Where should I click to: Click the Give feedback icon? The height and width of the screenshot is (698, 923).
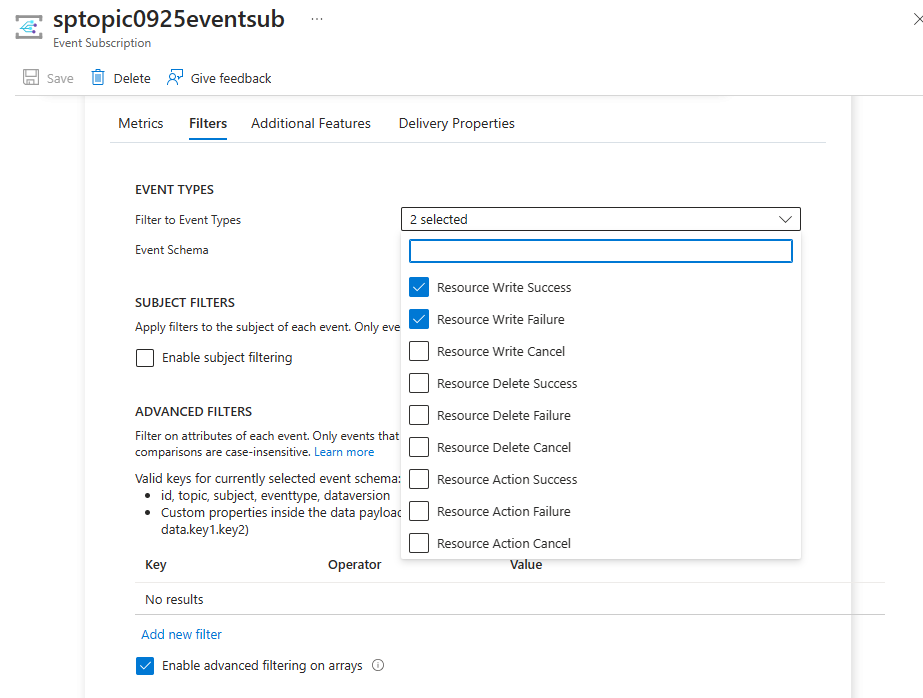click(x=176, y=78)
